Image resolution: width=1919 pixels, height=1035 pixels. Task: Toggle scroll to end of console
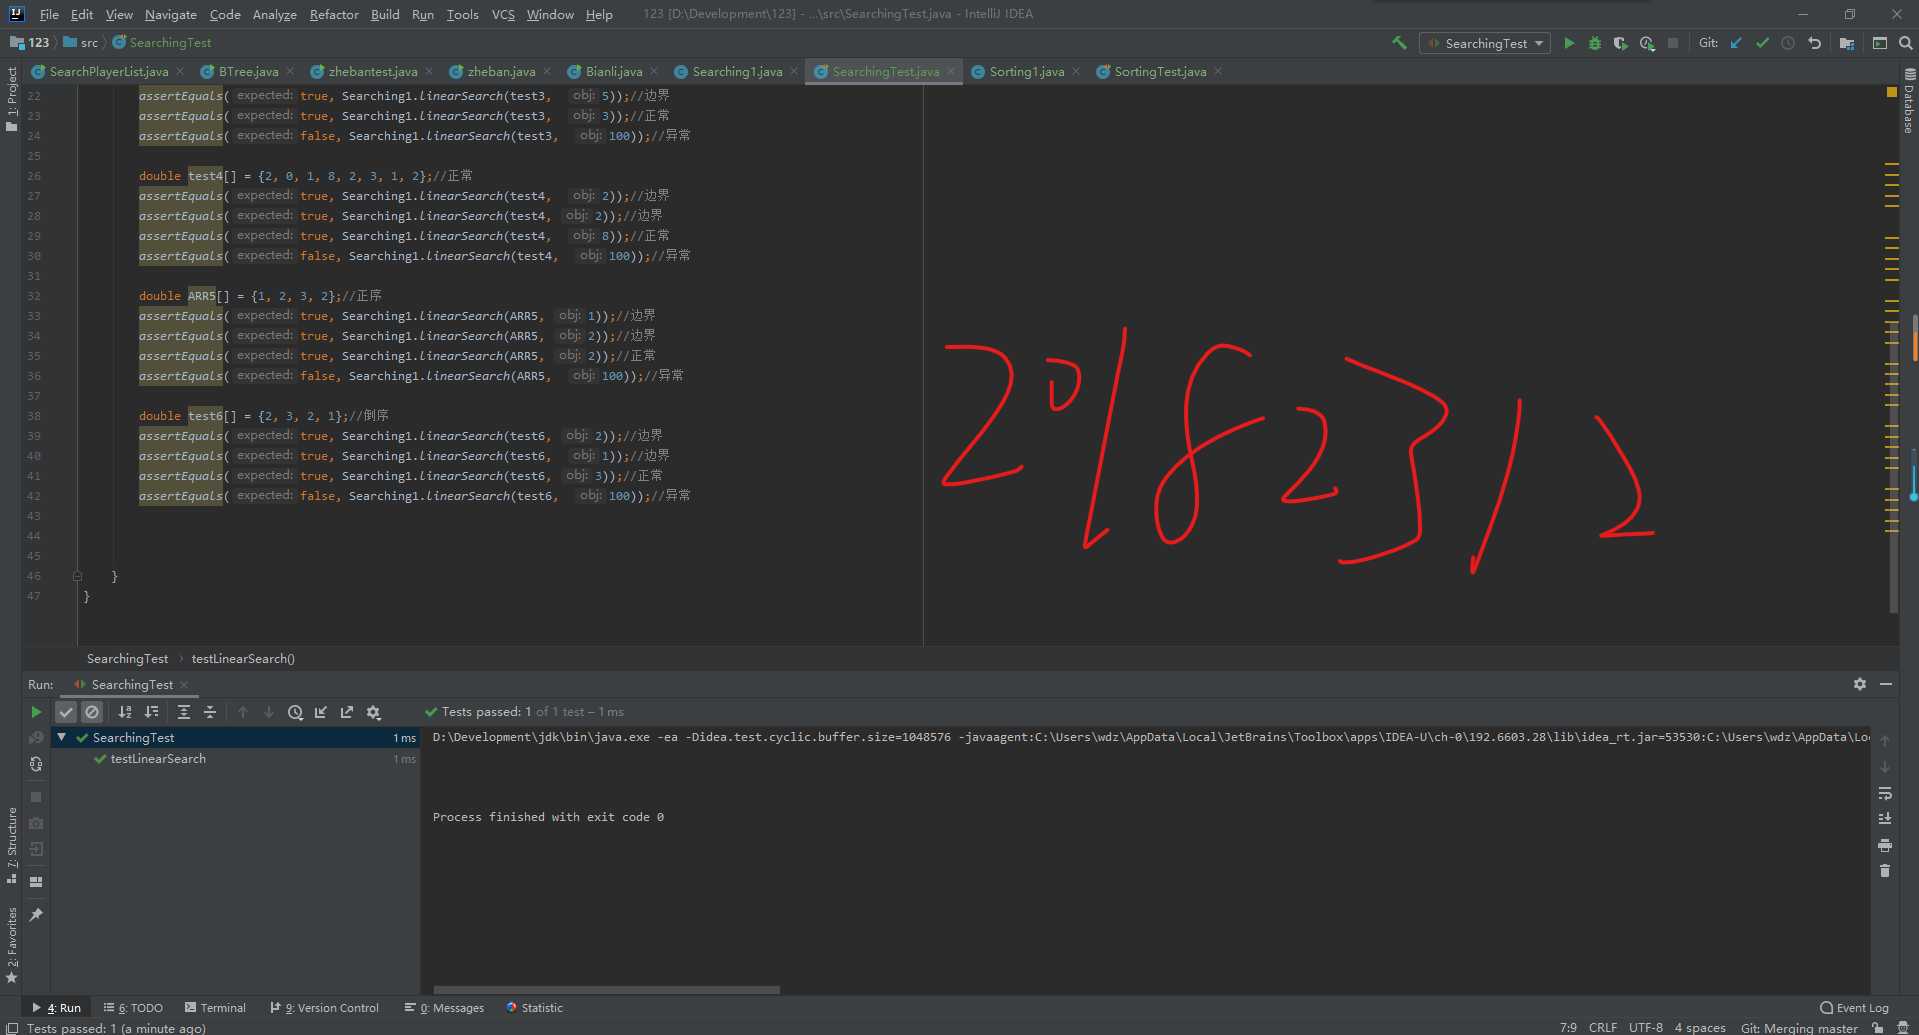(1885, 819)
